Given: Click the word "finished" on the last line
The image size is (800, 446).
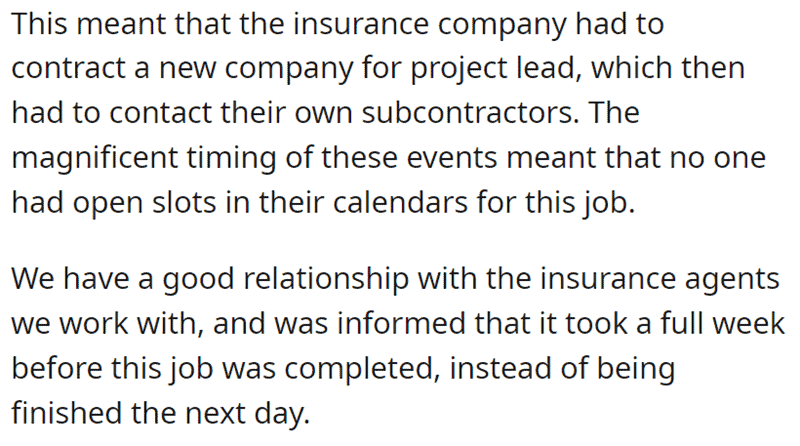Looking at the screenshot, I should point(67,412).
